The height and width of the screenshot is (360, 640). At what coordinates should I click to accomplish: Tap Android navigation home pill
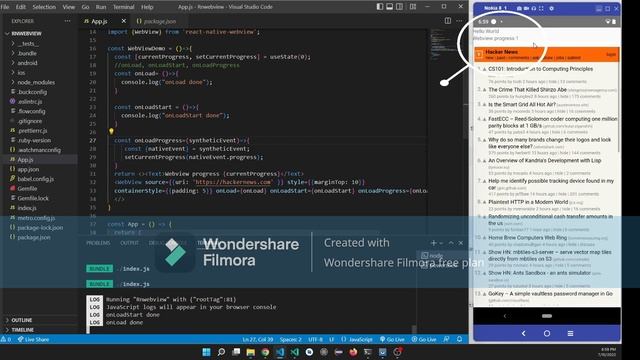coord(547,316)
